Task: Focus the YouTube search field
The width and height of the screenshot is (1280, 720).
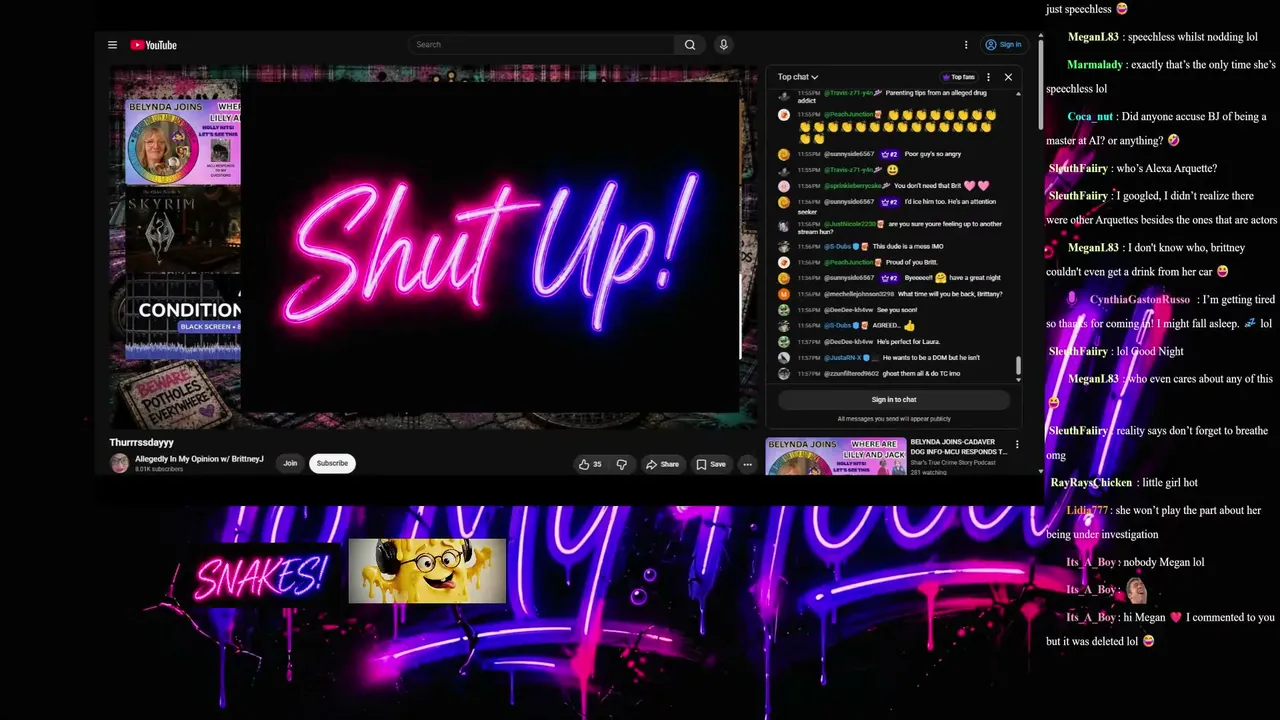Action: pos(542,45)
